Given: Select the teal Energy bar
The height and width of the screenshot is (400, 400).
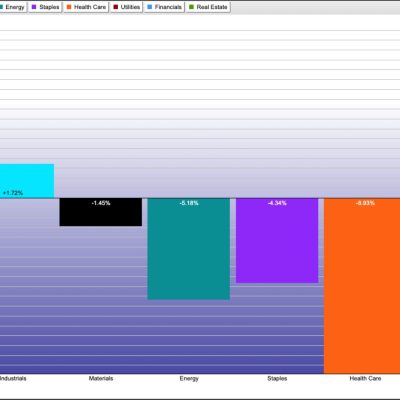Looking at the screenshot, I should [x=189, y=249].
